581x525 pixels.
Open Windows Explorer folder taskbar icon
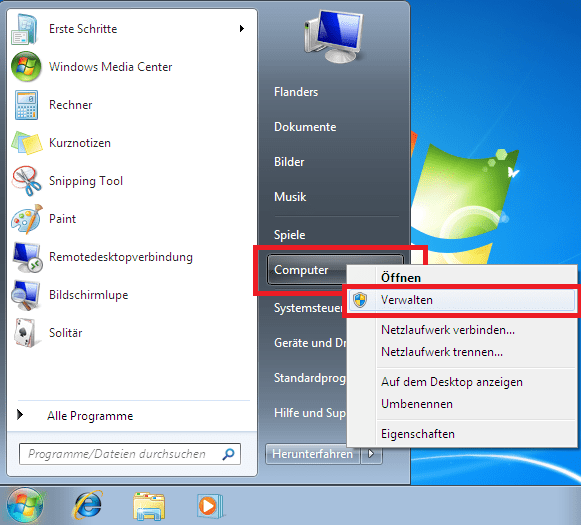click(149, 506)
